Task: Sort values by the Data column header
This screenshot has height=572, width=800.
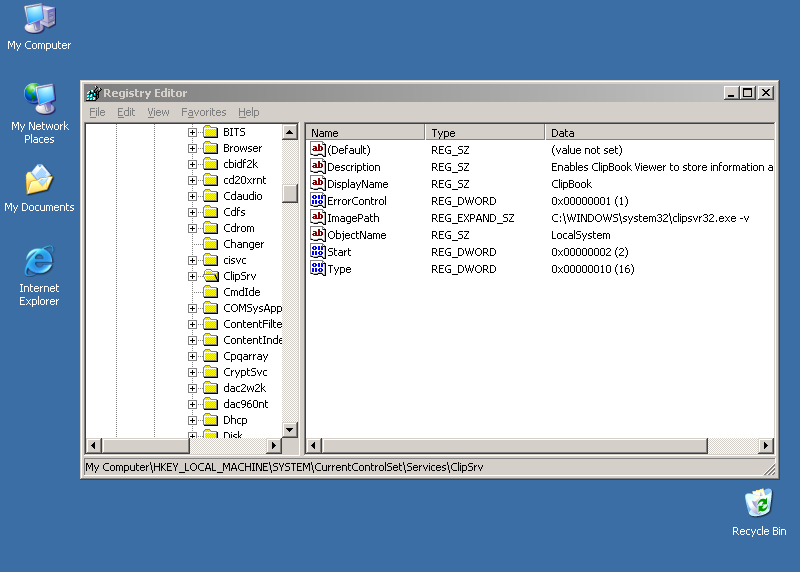Action: coord(659,133)
